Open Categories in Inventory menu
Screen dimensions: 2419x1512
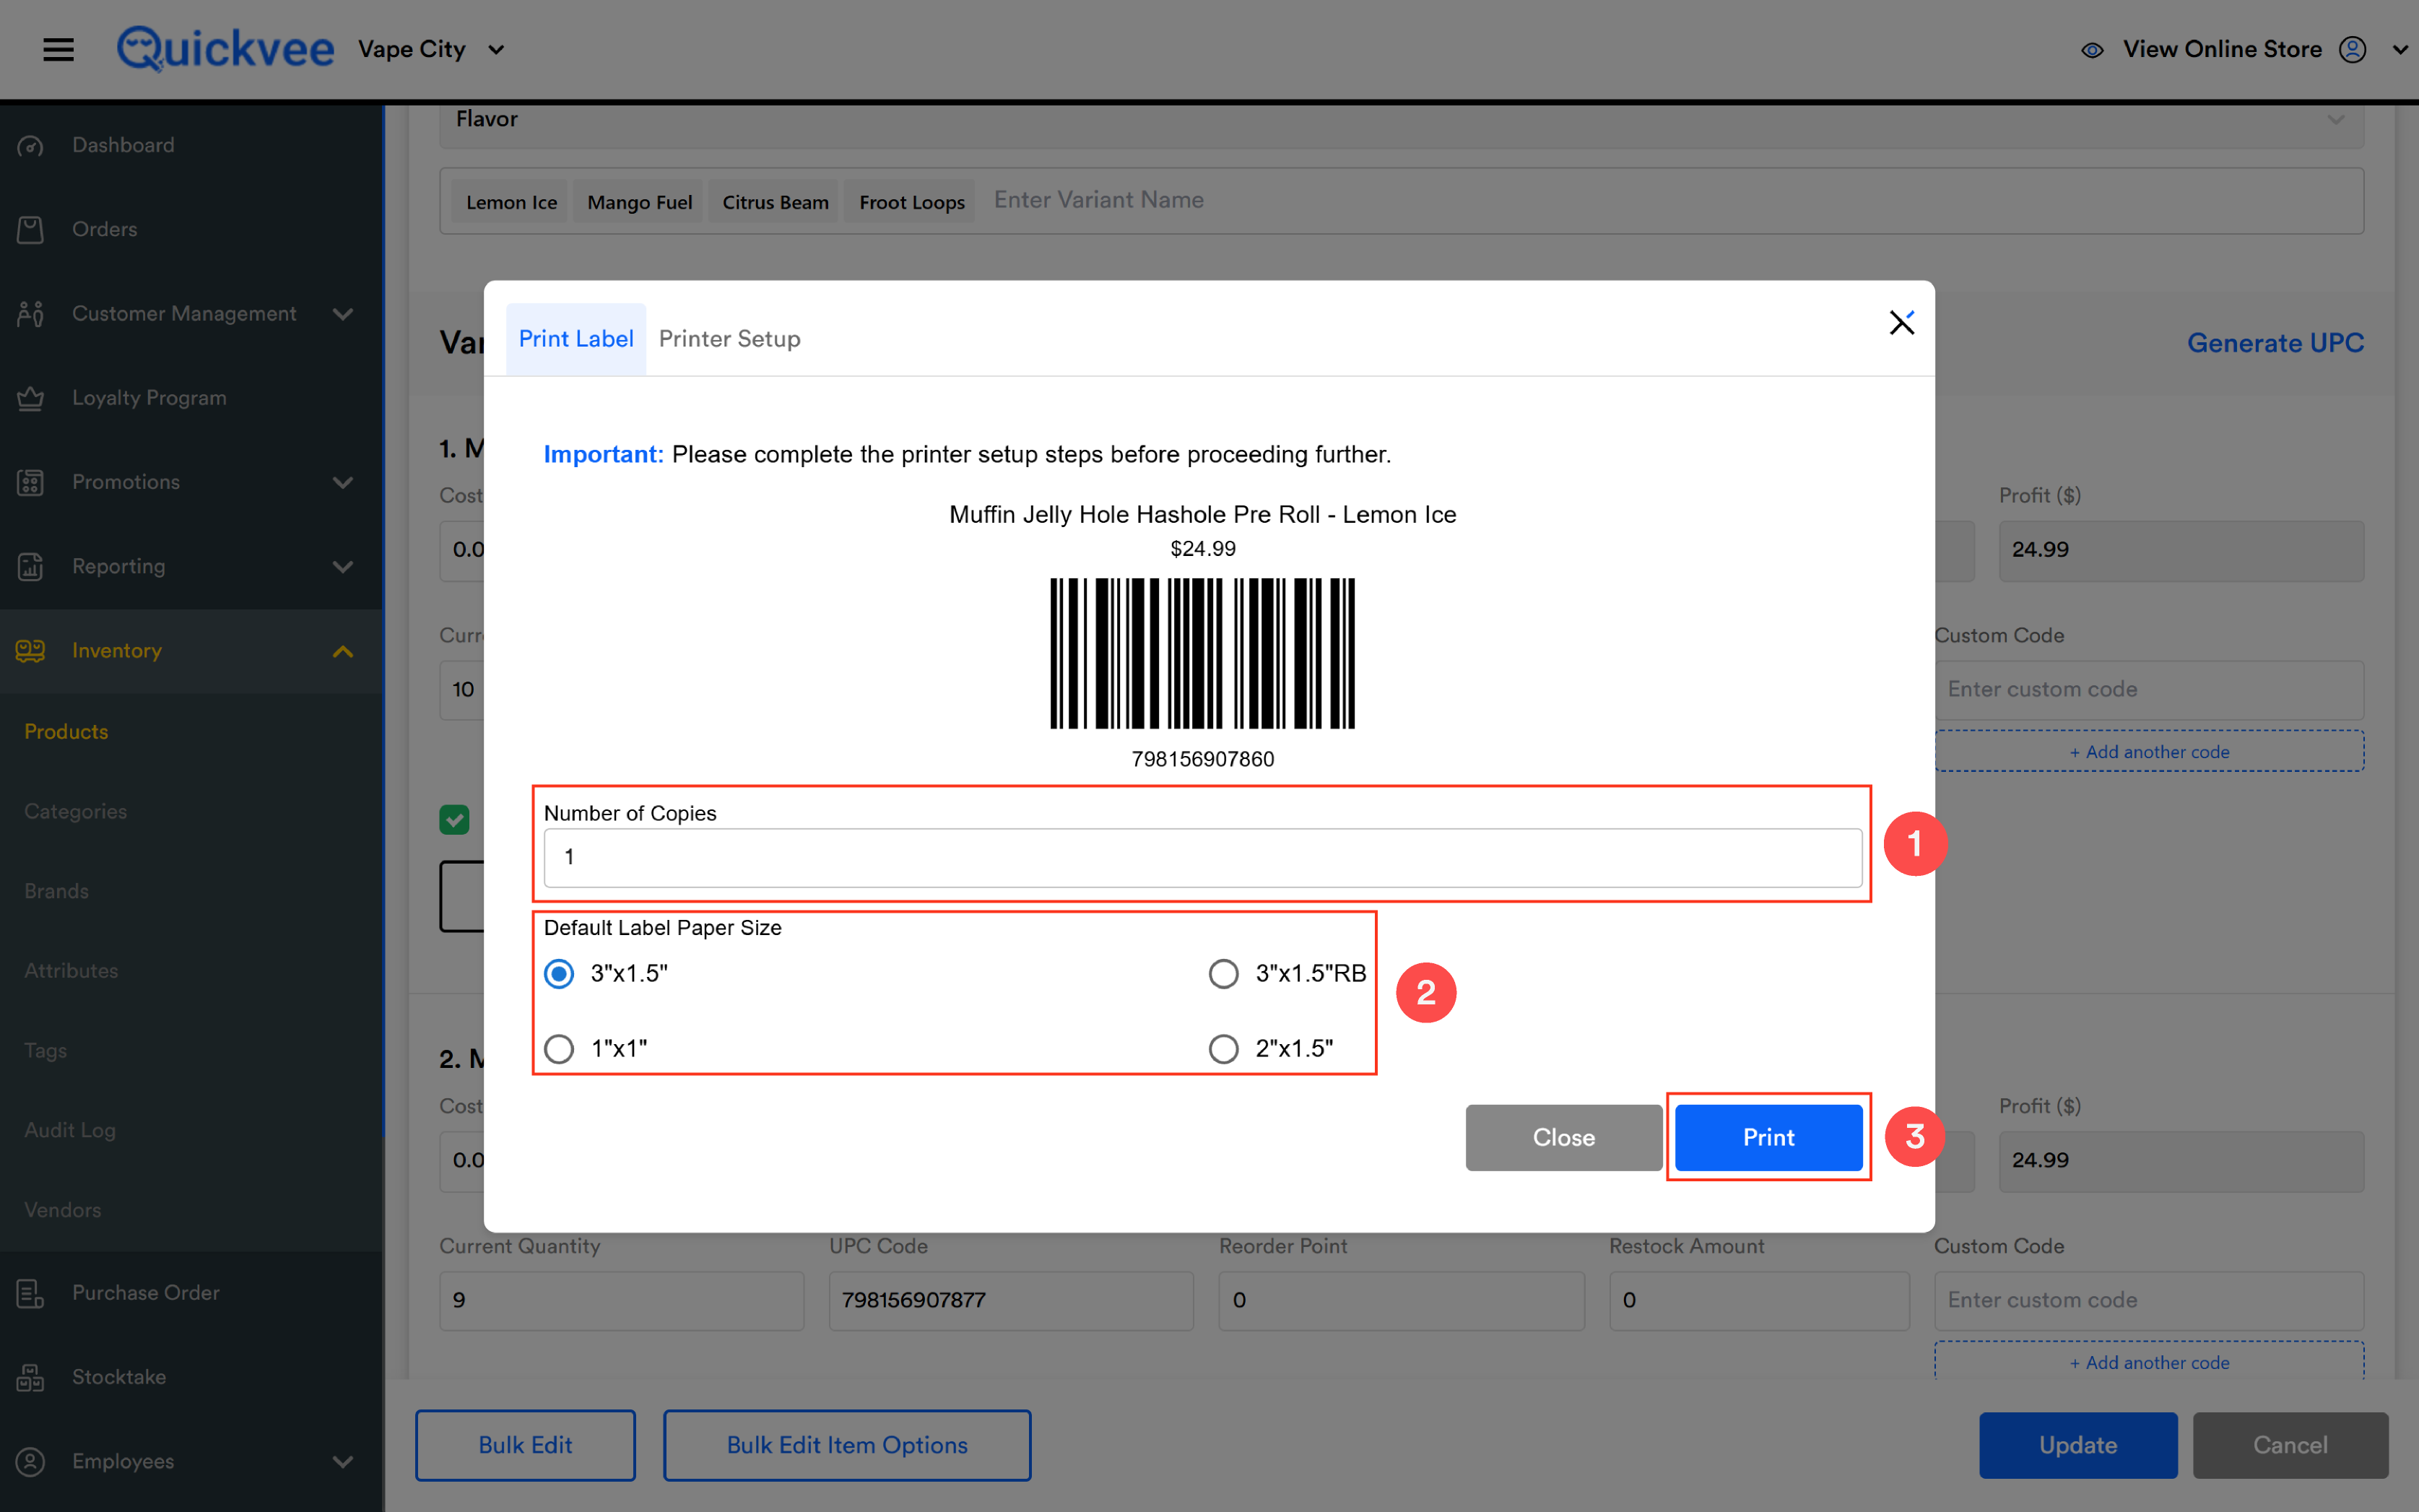[x=75, y=811]
